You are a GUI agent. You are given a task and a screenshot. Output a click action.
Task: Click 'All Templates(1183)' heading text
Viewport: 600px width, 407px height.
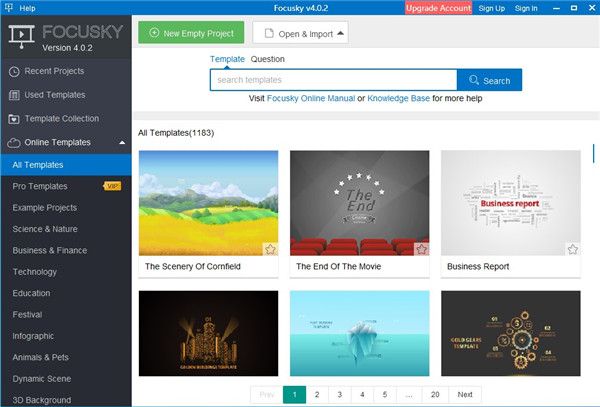tap(176, 133)
